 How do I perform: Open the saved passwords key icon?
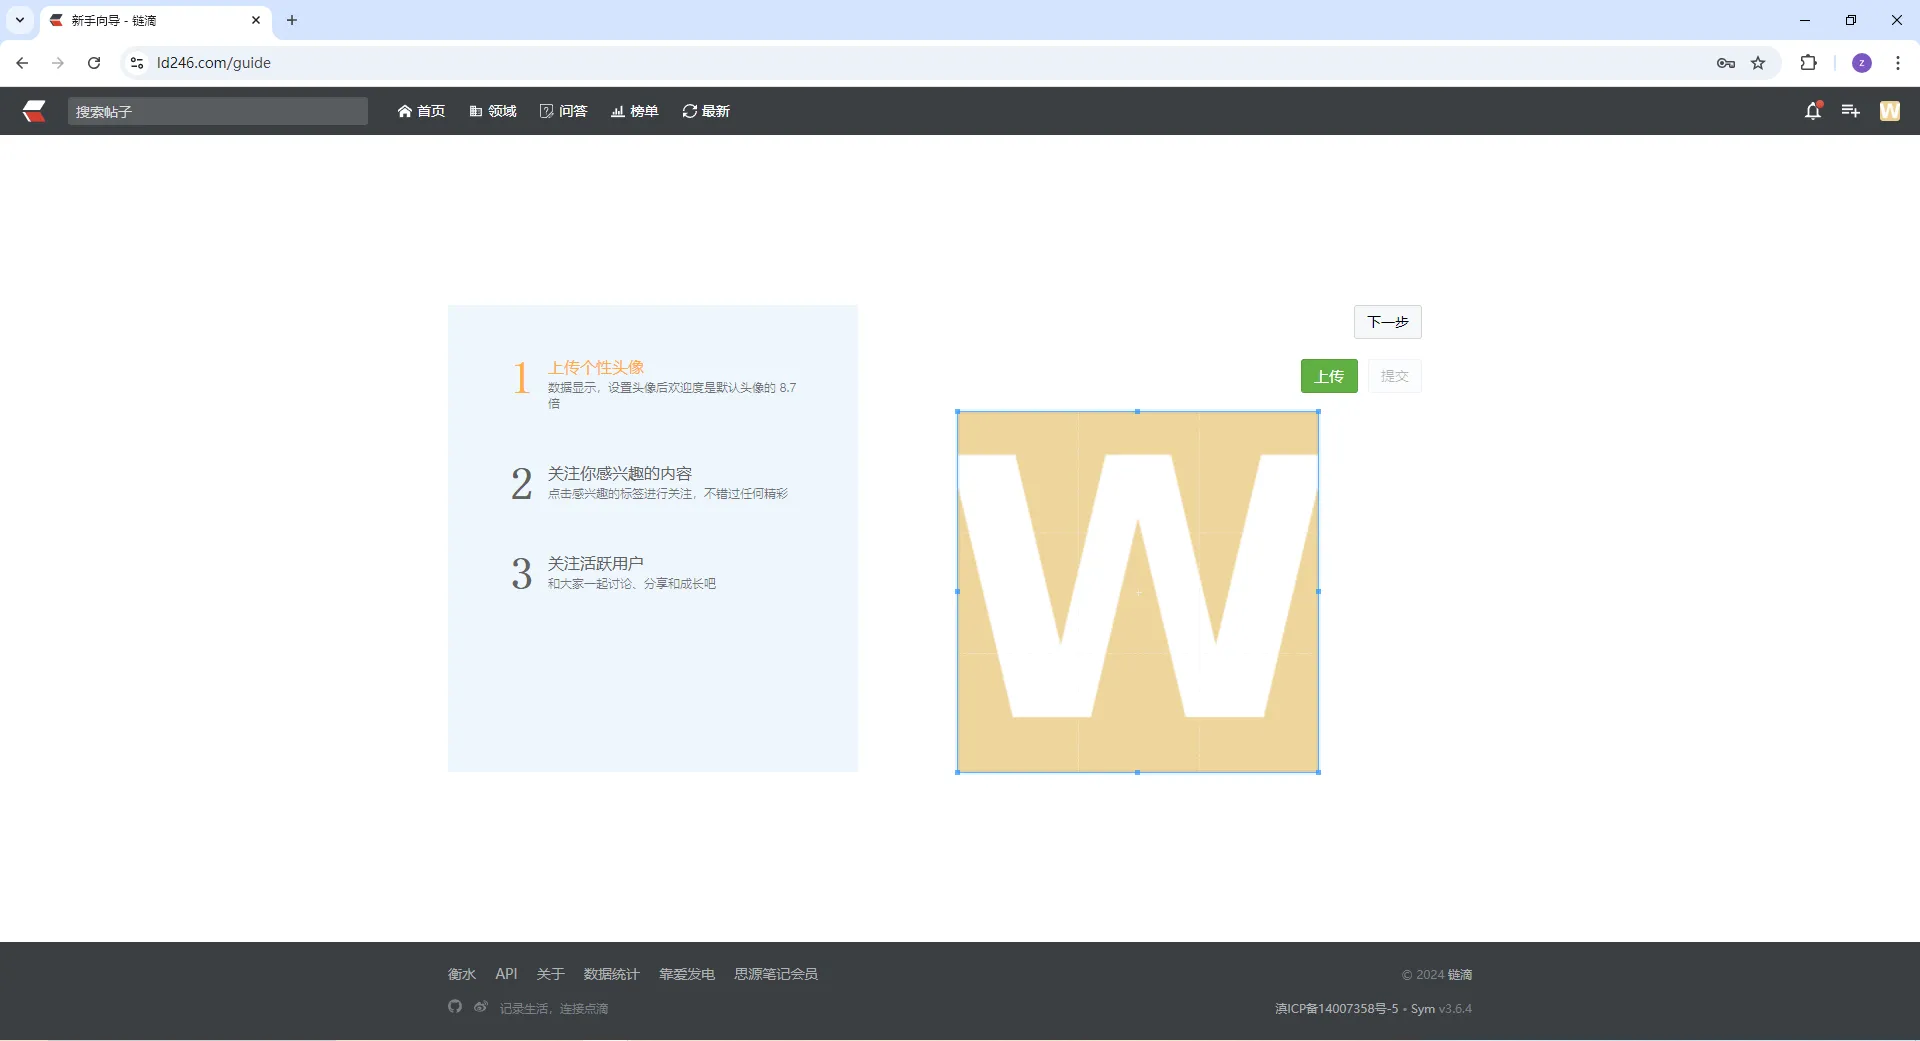pos(1726,63)
